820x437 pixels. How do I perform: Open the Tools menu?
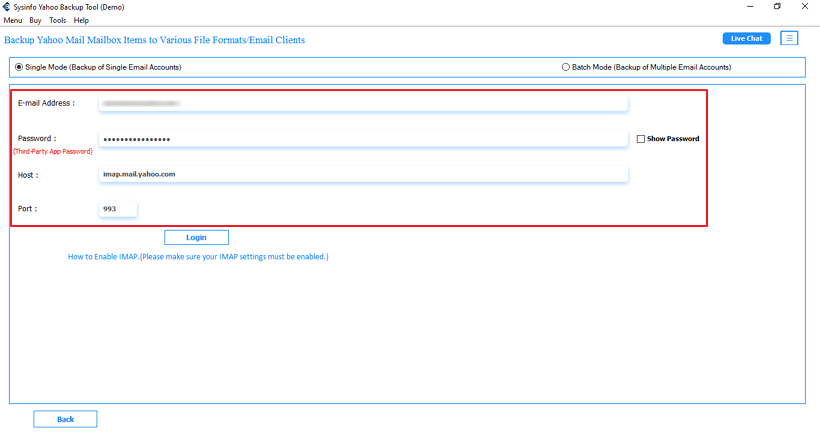58,20
